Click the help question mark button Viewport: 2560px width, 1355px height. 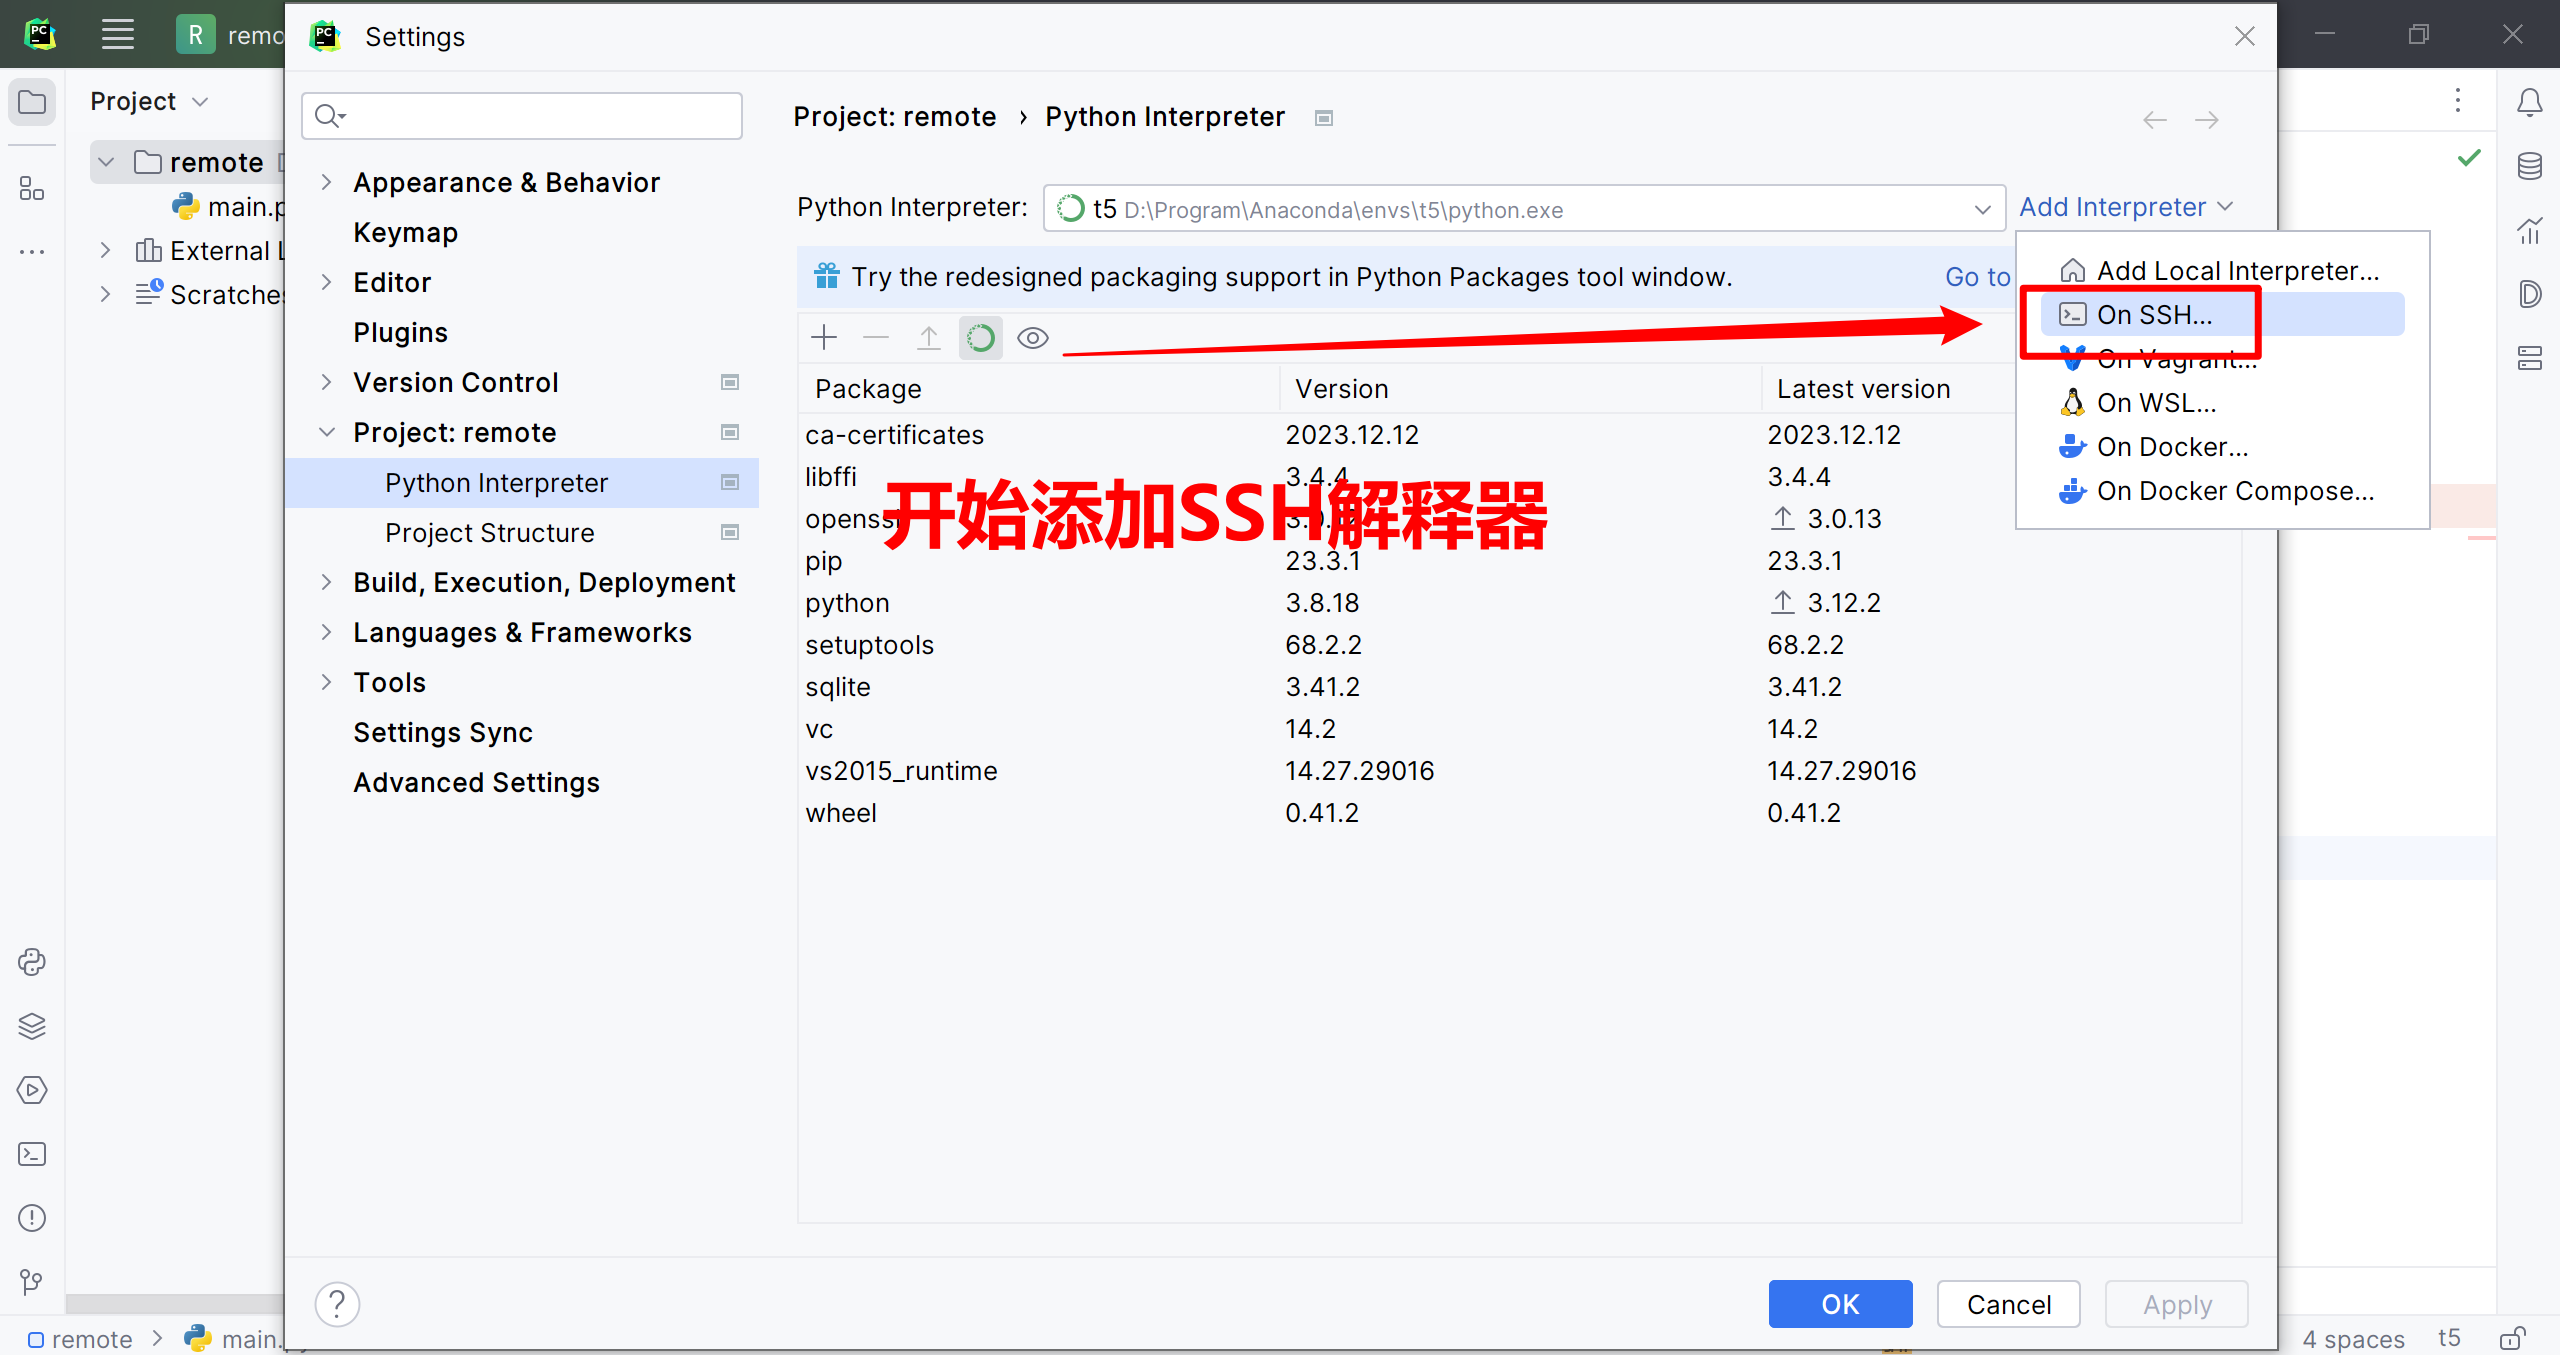click(x=337, y=1304)
